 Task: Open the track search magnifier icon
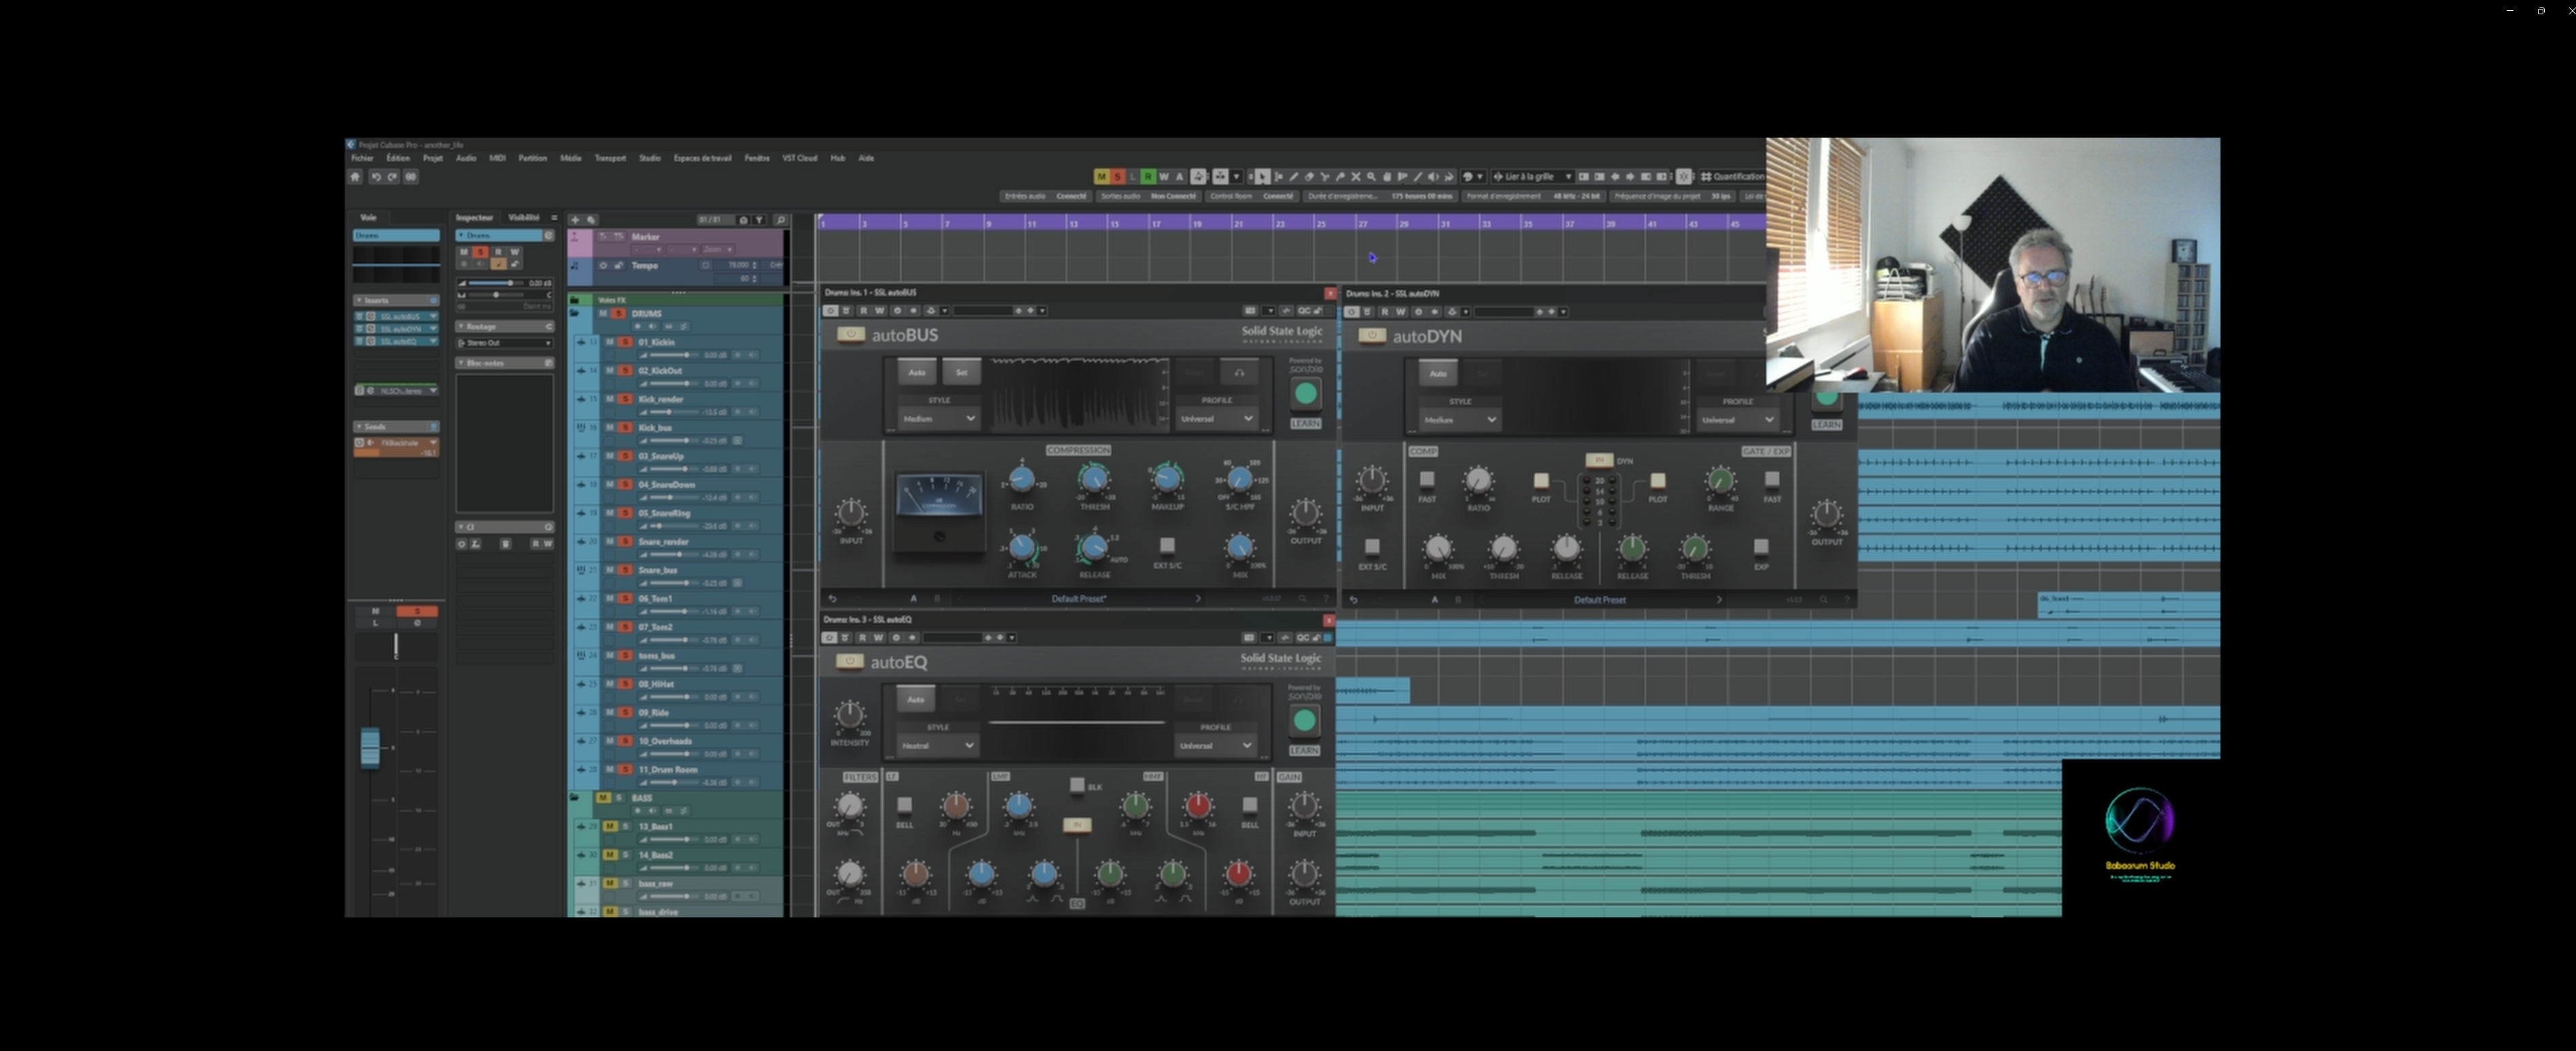(x=781, y=220)
